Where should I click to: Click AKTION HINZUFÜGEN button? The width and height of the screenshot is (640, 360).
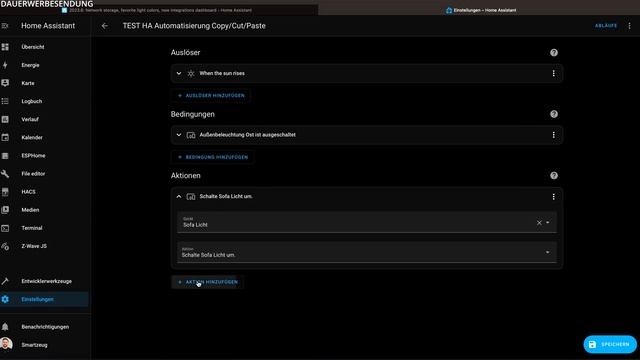(208, 282)
